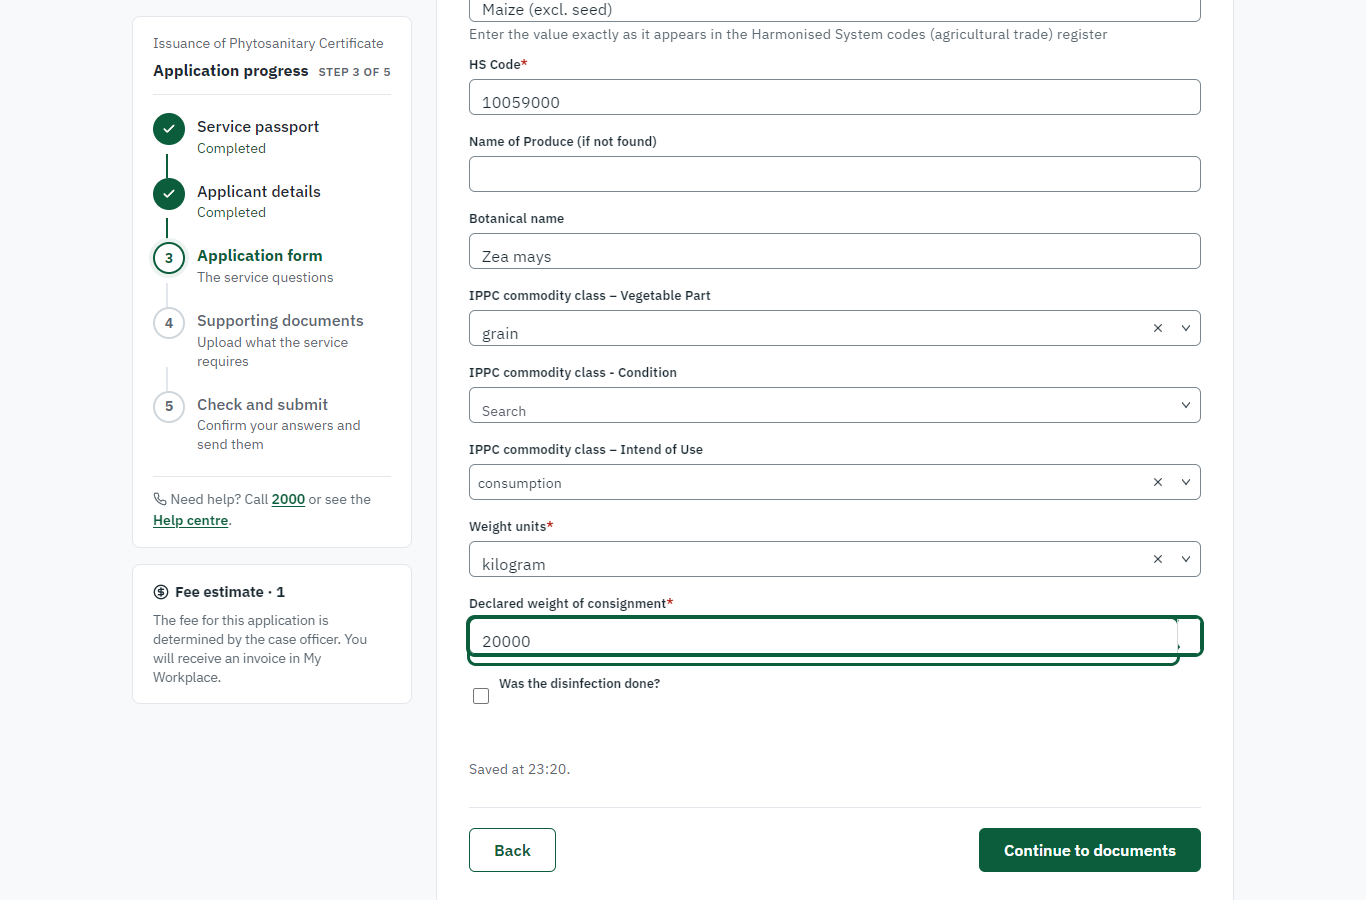Image resolution: width=1366 pixels, height=900 pixels.
Task: Click the step 4 Supporting documents circle
Action: (x=169, y=323)
